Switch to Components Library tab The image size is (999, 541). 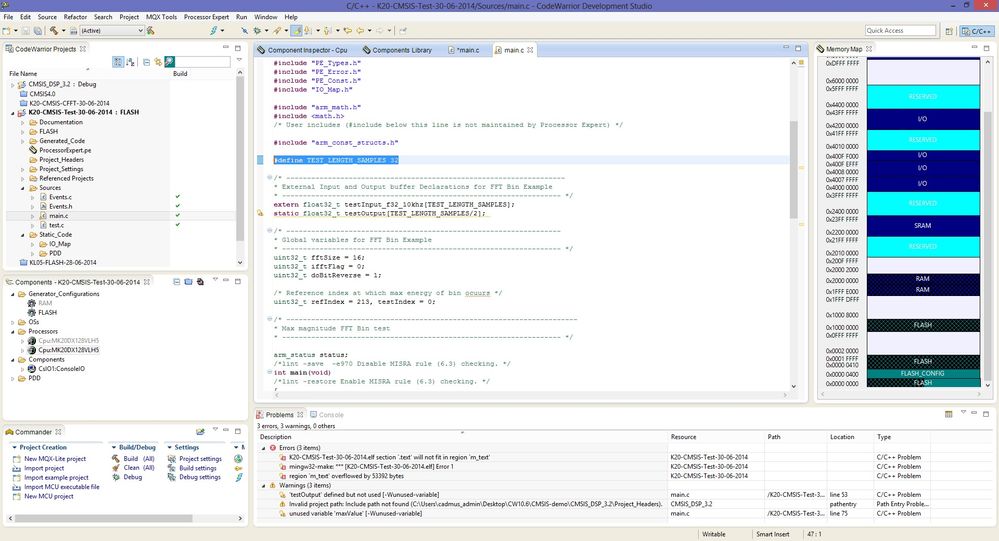pyautogui.click(x=397, y=50)
